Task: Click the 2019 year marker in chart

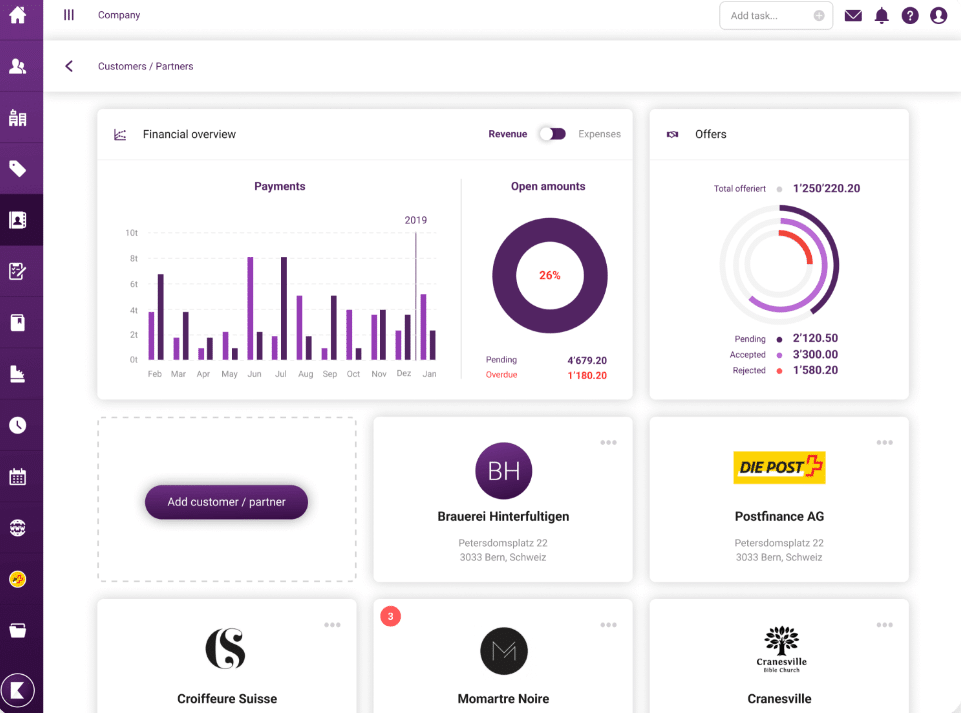Action: pyautogui.click(x=416, y=220)
